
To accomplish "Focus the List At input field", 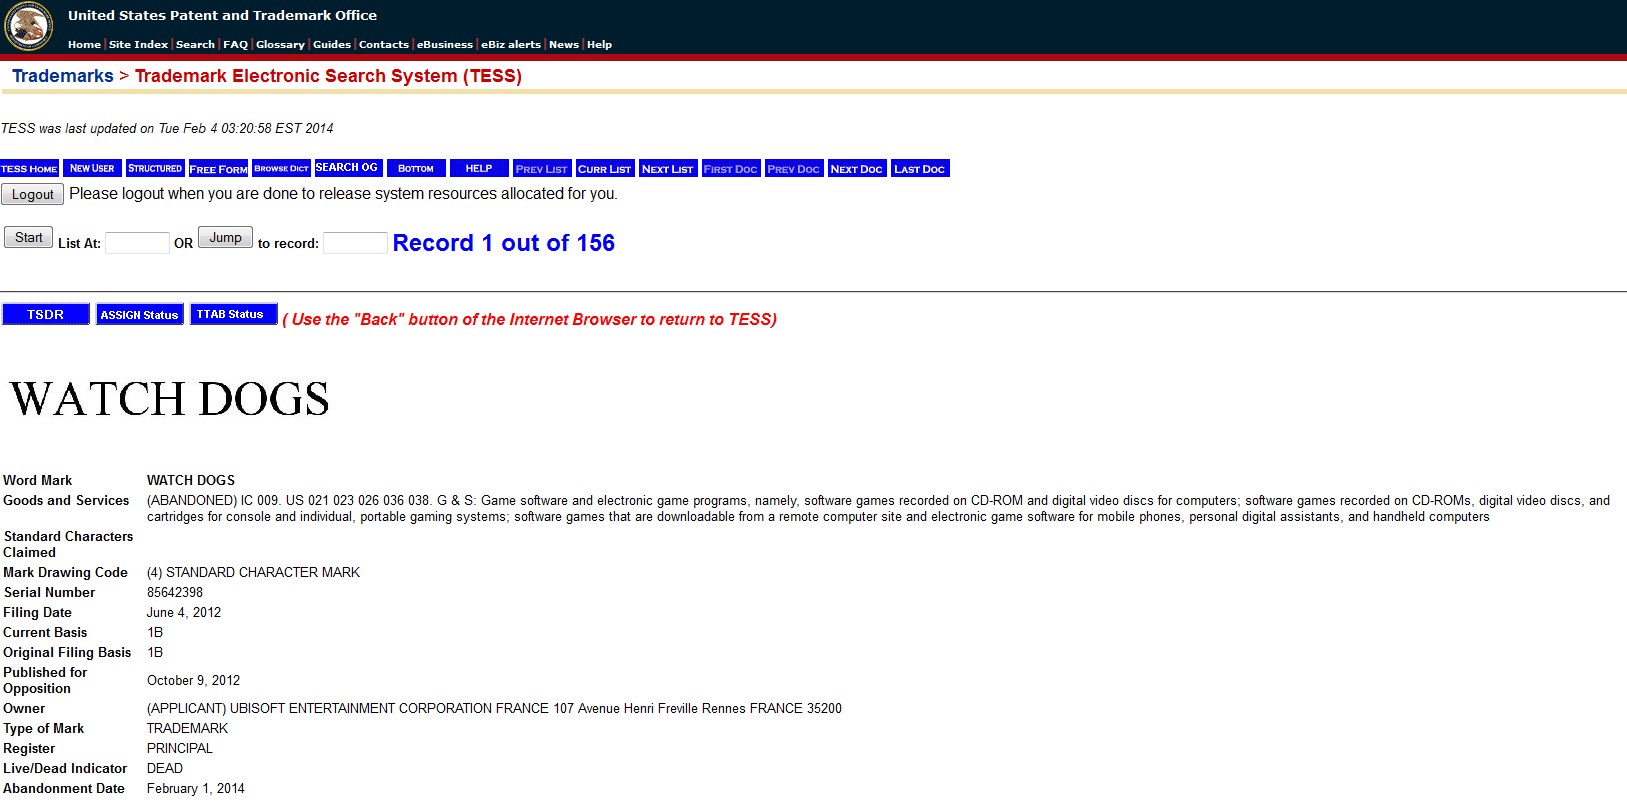I will coord(137,243).
